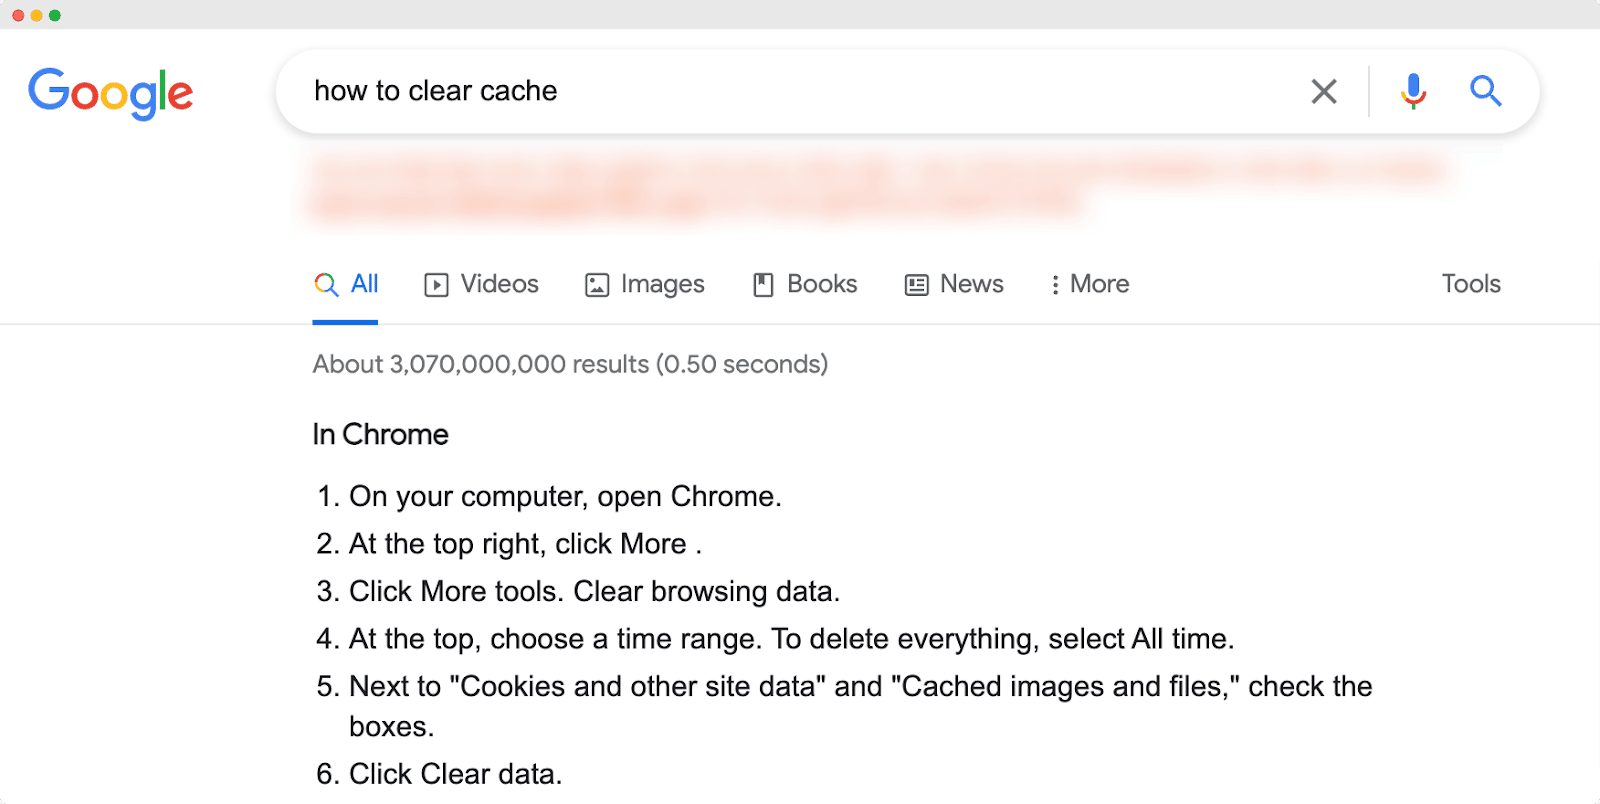Click the yellow minimize traffic light
The height and width of the screenshot is (804, 1600).
coord(34,15)
